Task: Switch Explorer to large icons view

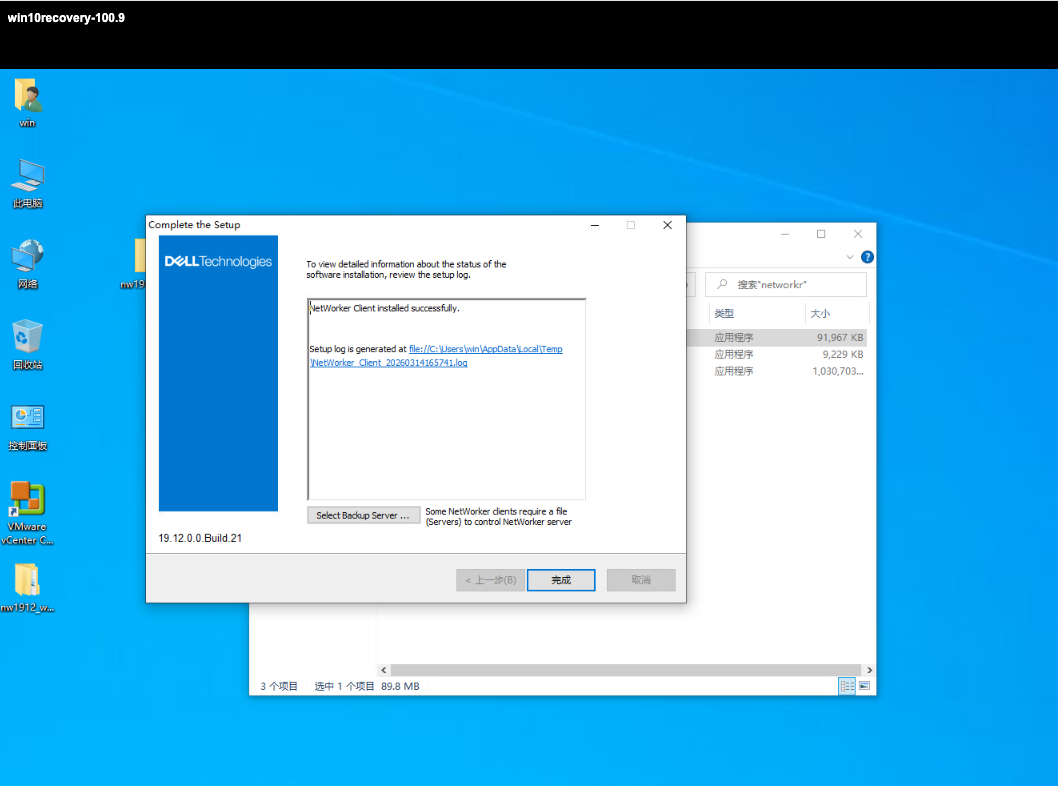Action: tap(864, 686)
